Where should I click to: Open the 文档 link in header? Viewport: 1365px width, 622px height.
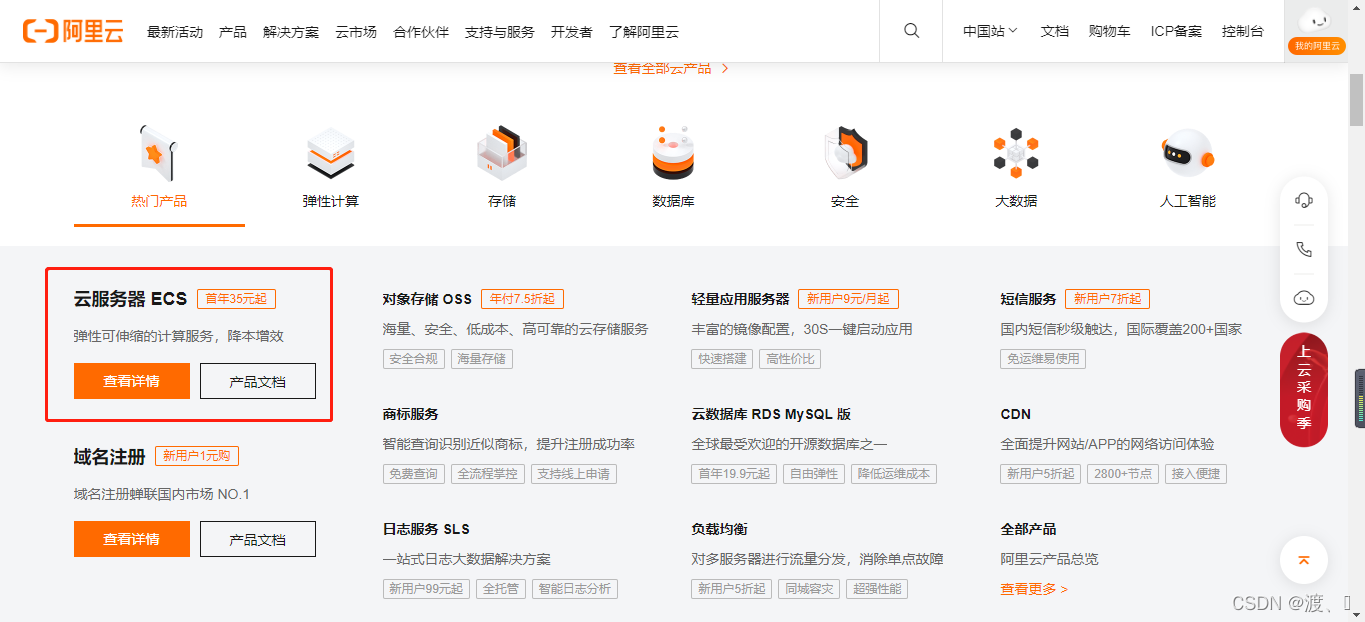pyautogui.click(x=1055, y=31)
